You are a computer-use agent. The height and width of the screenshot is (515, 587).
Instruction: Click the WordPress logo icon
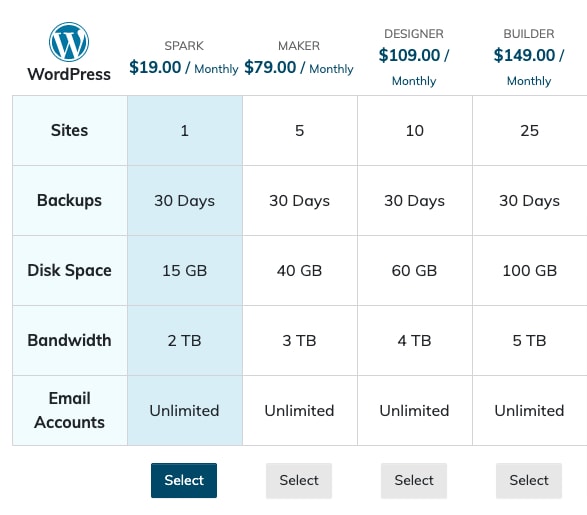69,42
